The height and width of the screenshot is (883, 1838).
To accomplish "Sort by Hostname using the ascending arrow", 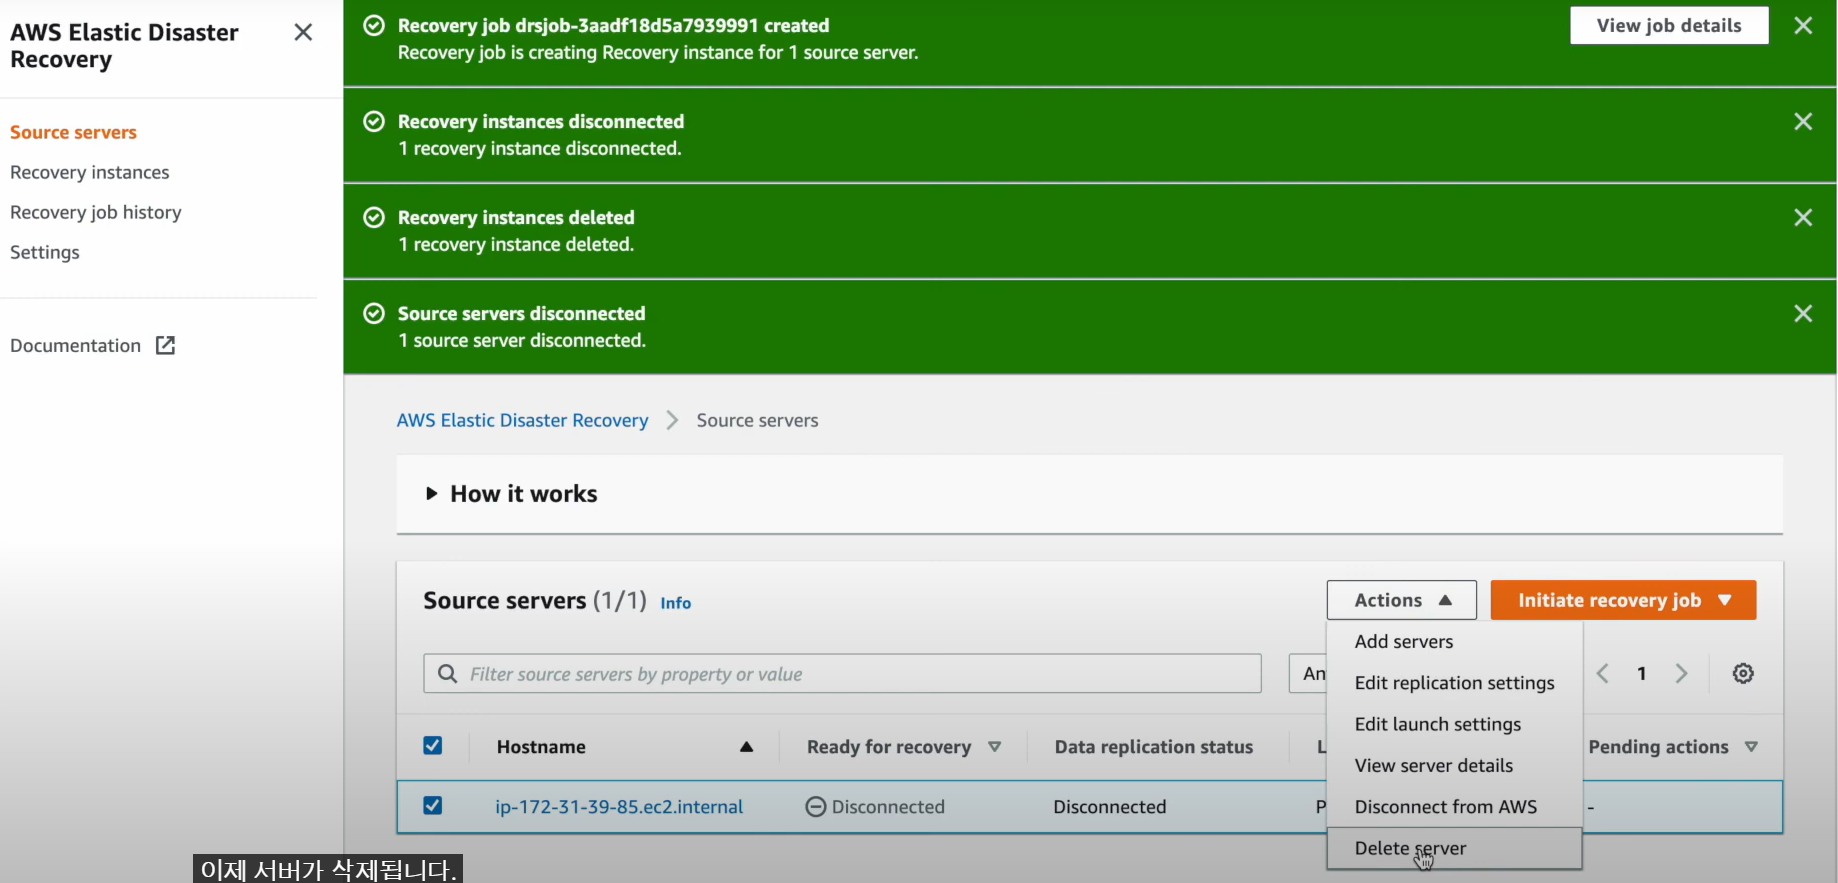I will pyautogui.click(x=746, y=747).
